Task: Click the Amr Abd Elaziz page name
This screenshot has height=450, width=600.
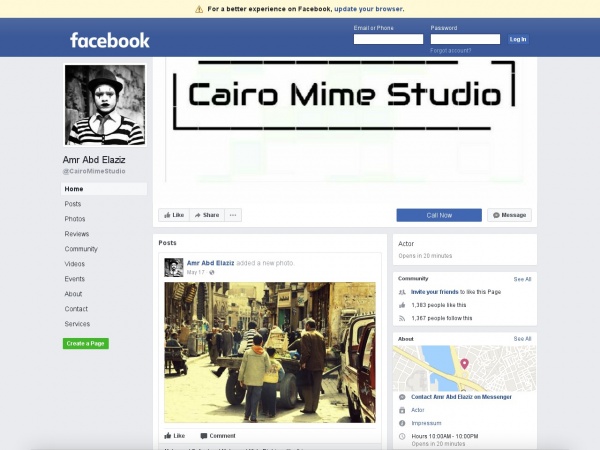Action: [94, 160]
